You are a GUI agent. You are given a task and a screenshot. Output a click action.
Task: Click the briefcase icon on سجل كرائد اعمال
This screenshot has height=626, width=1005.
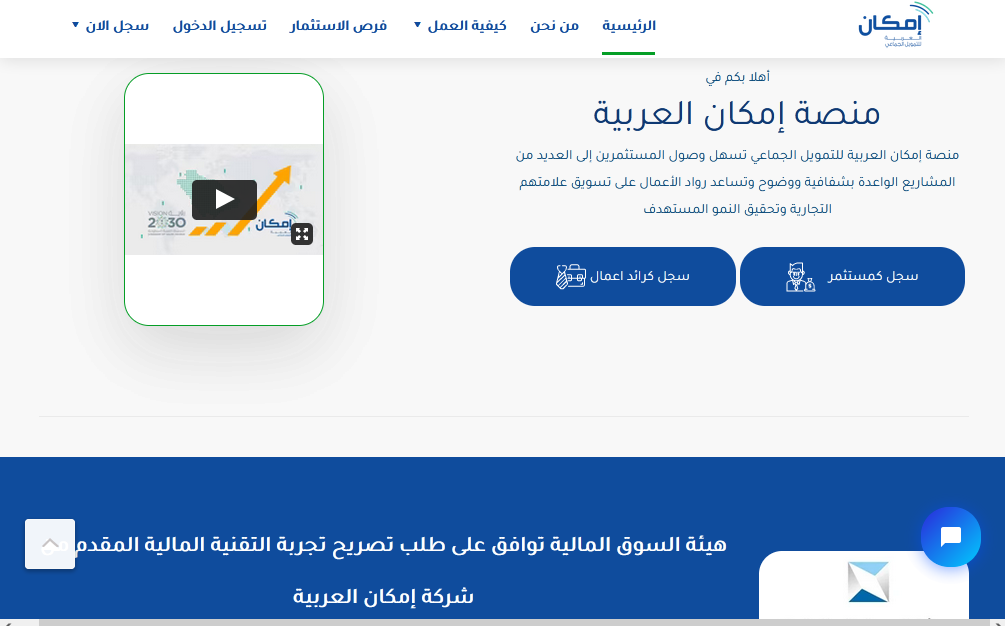(x=570, y=277)
